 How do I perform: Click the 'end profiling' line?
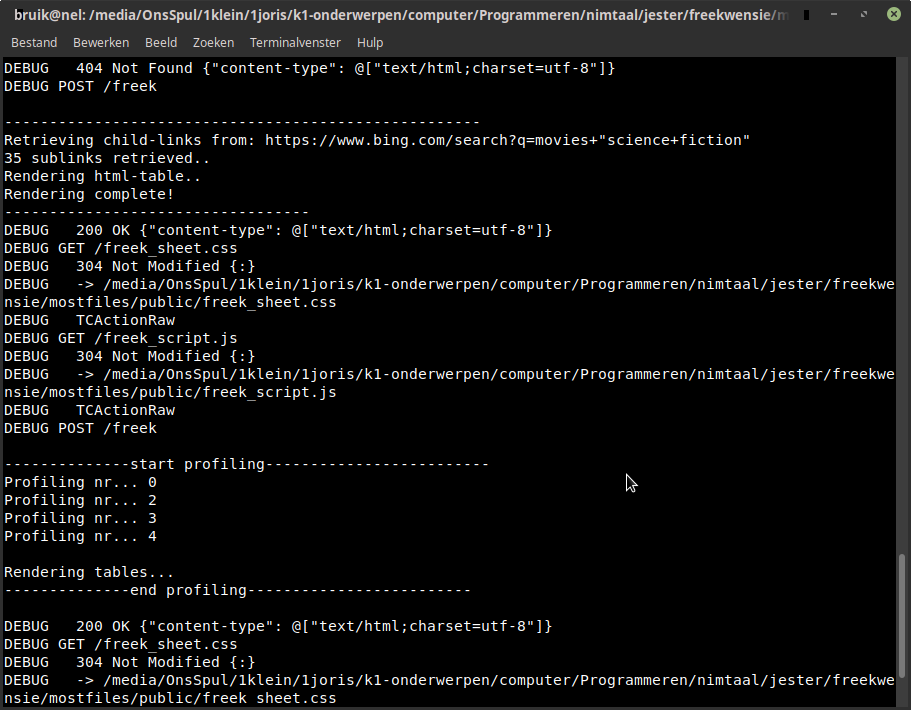click(x=237, y=591)
